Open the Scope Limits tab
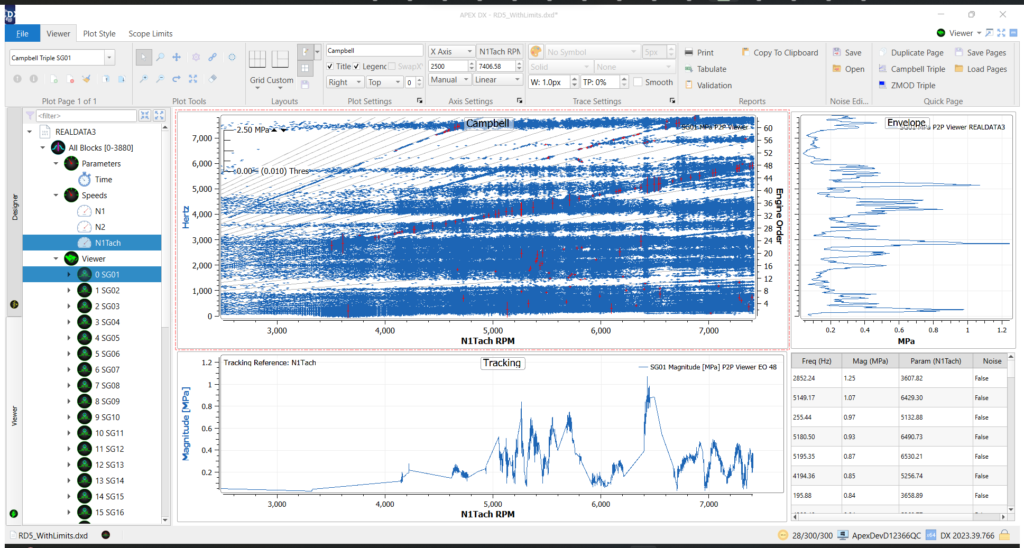This screenshot has width=1024, height=548. click(x=149, y=34)
